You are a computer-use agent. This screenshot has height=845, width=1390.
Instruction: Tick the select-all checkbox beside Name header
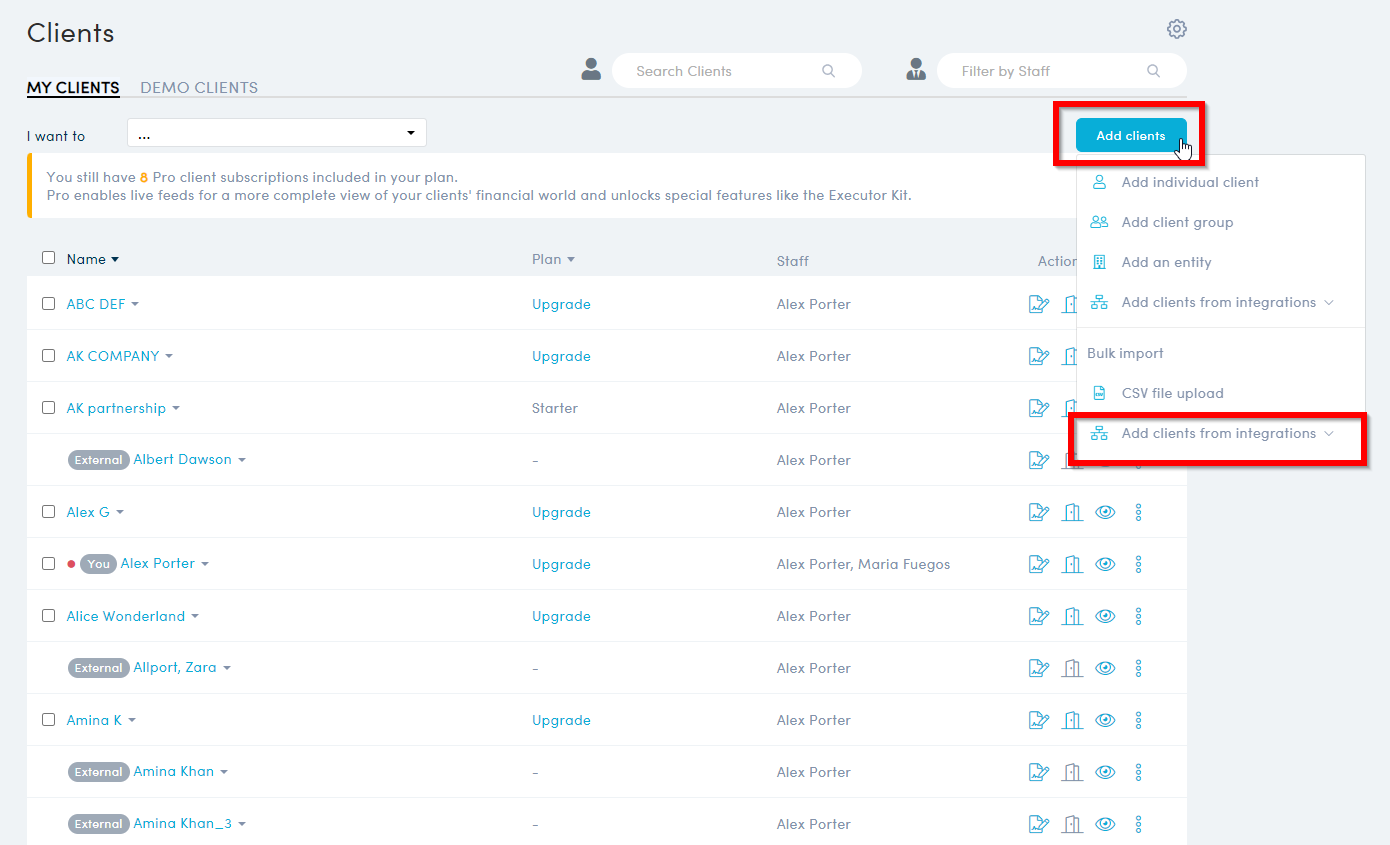pos(48,258)
